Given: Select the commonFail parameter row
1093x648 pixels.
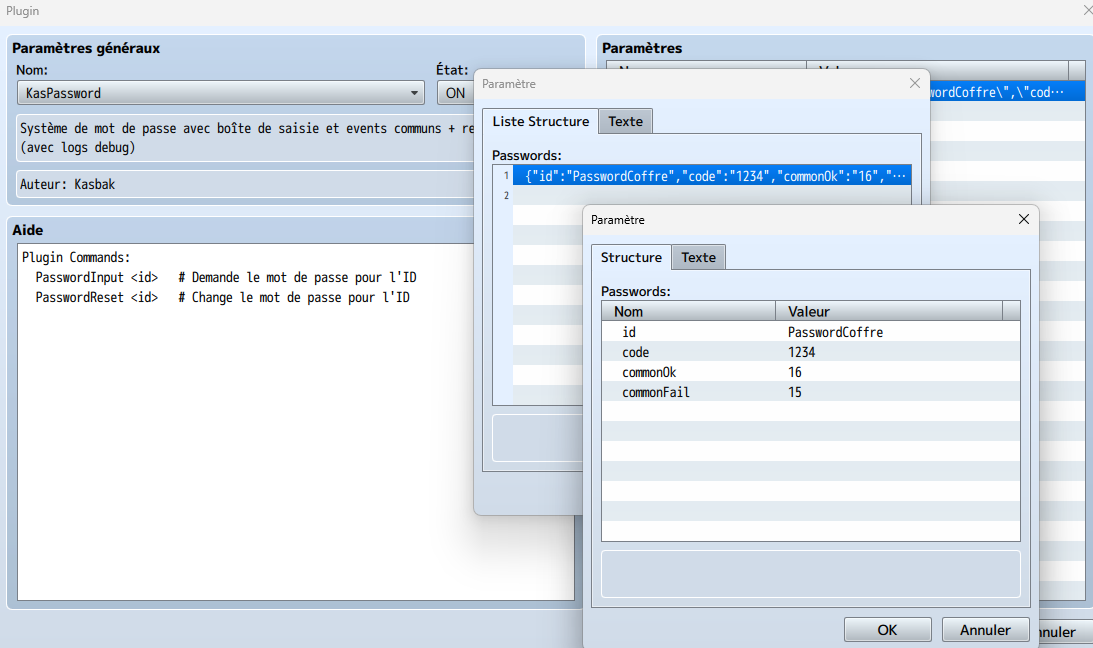Looking at the screenshot, I should pos(811,392).
